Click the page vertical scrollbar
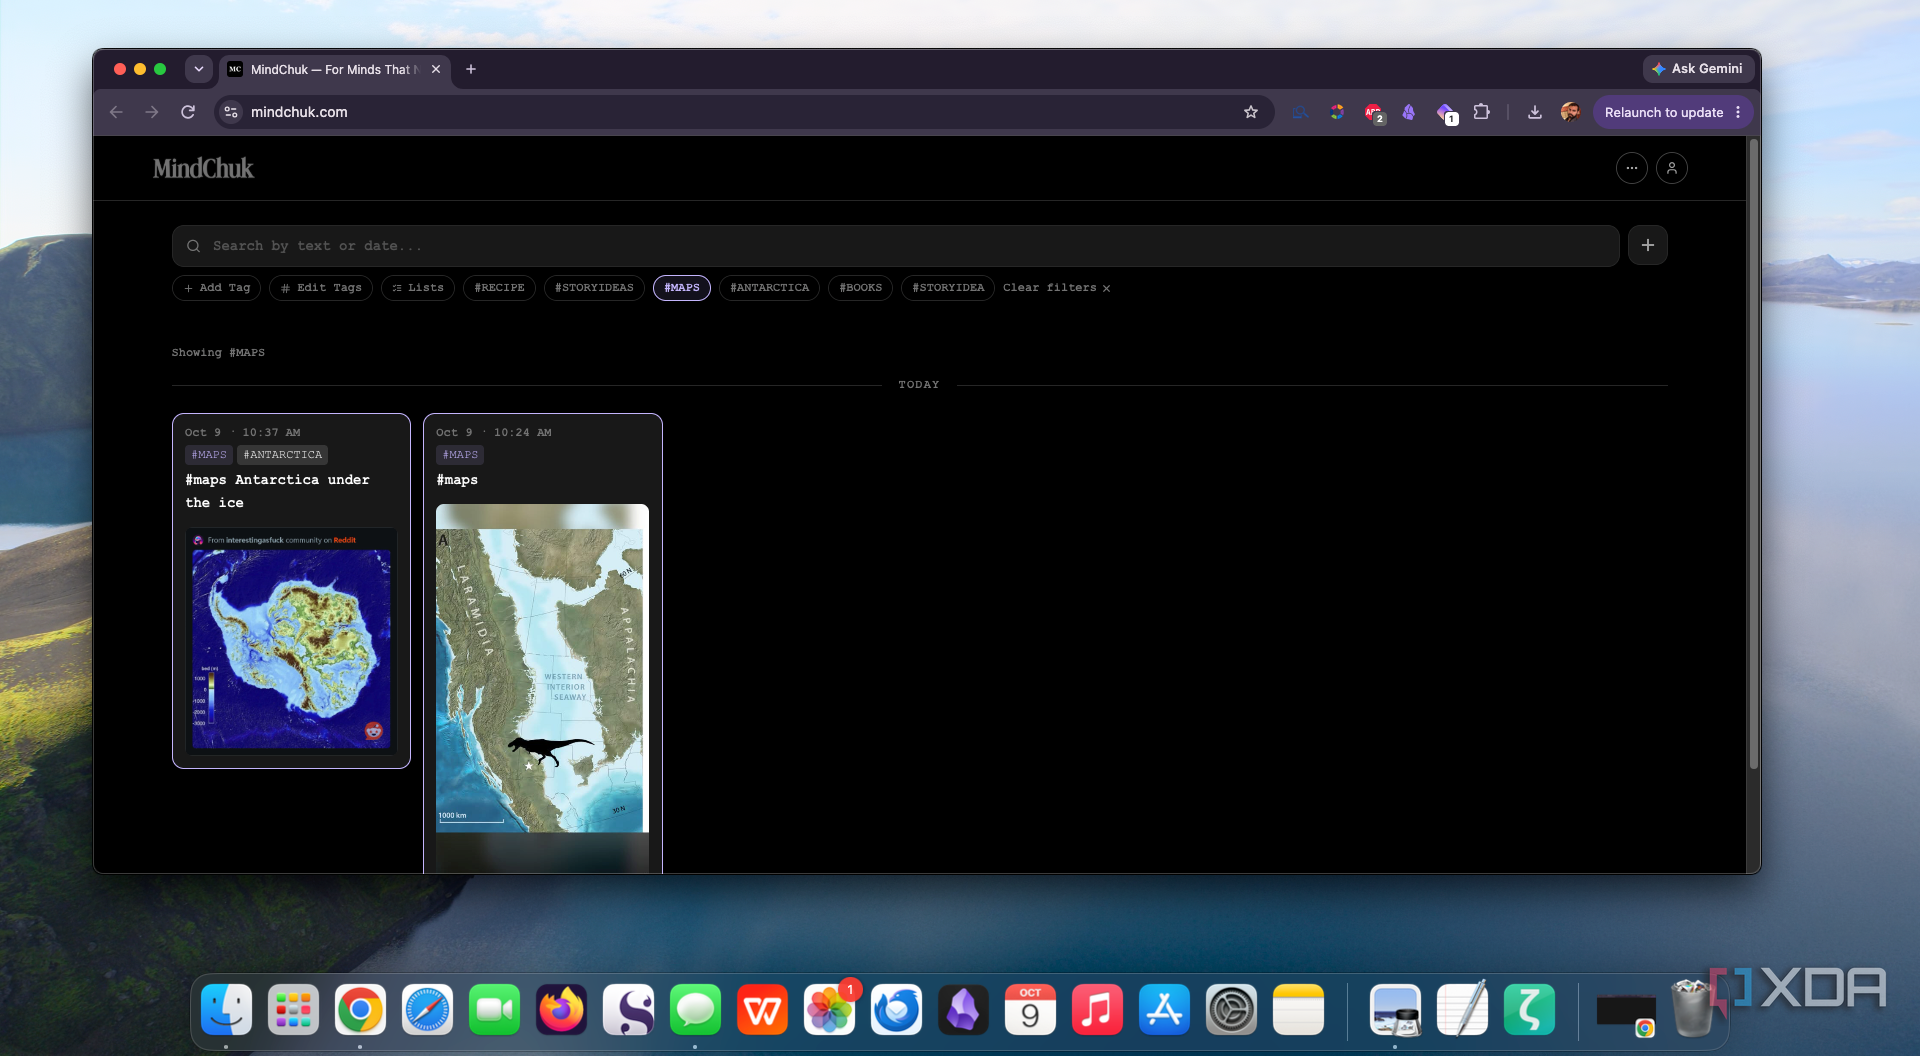Image resolution: width=1920 pixels, height=1056 pixels. [x=1753, y=455]
